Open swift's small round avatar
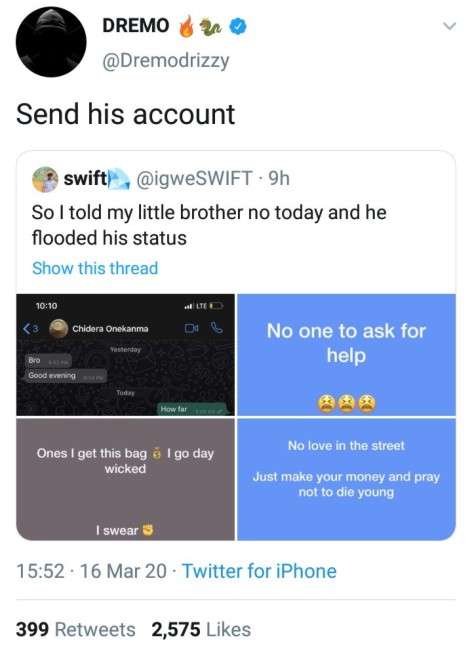The width and height of the screenshot is (472, 648). click(x=45, y=179)
